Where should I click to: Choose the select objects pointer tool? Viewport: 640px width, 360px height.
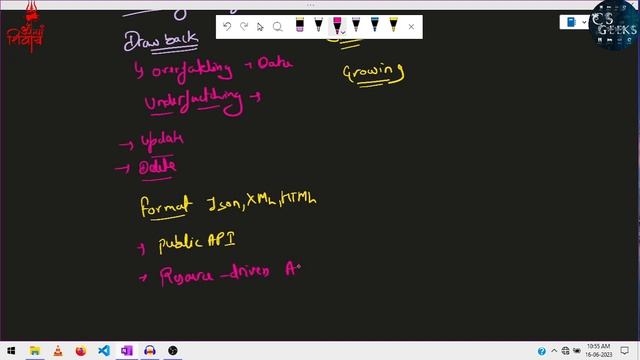click(x=260, y=27)
